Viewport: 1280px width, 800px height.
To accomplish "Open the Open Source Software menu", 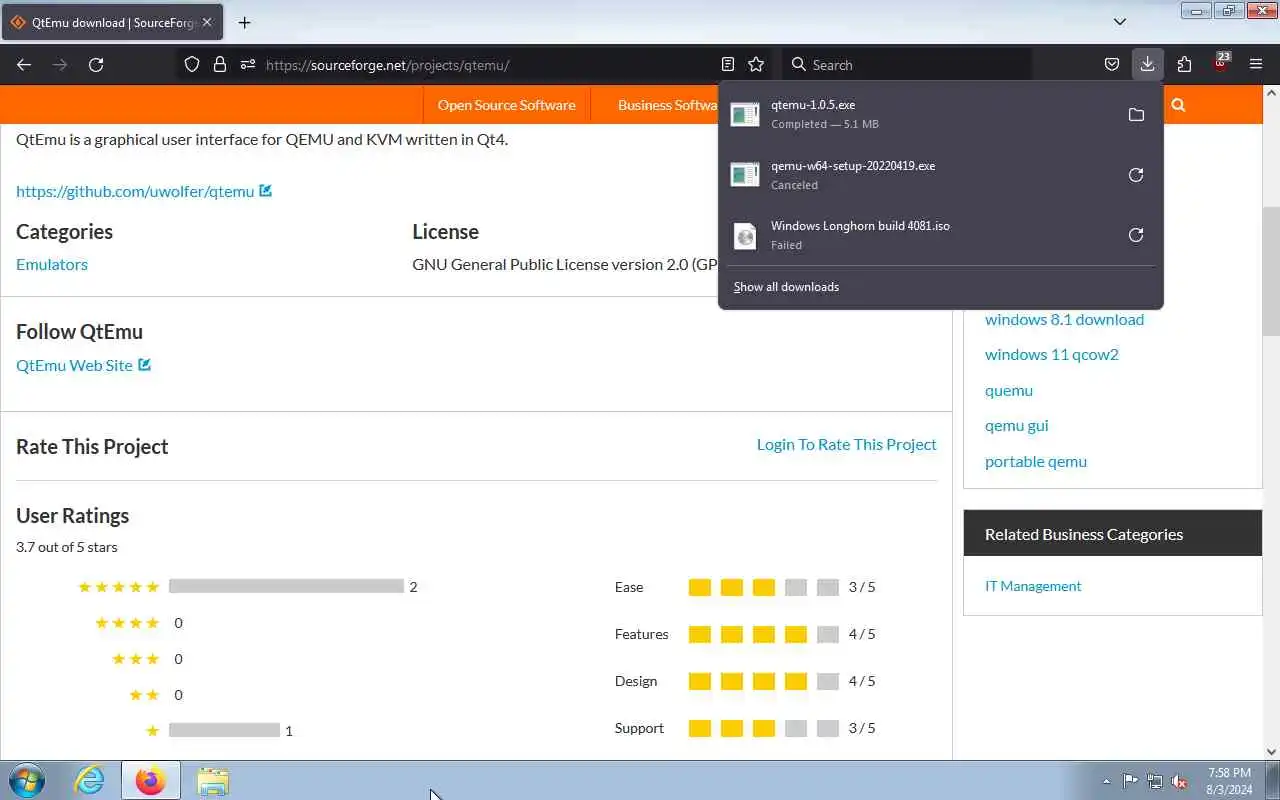I will coord(506,105).
